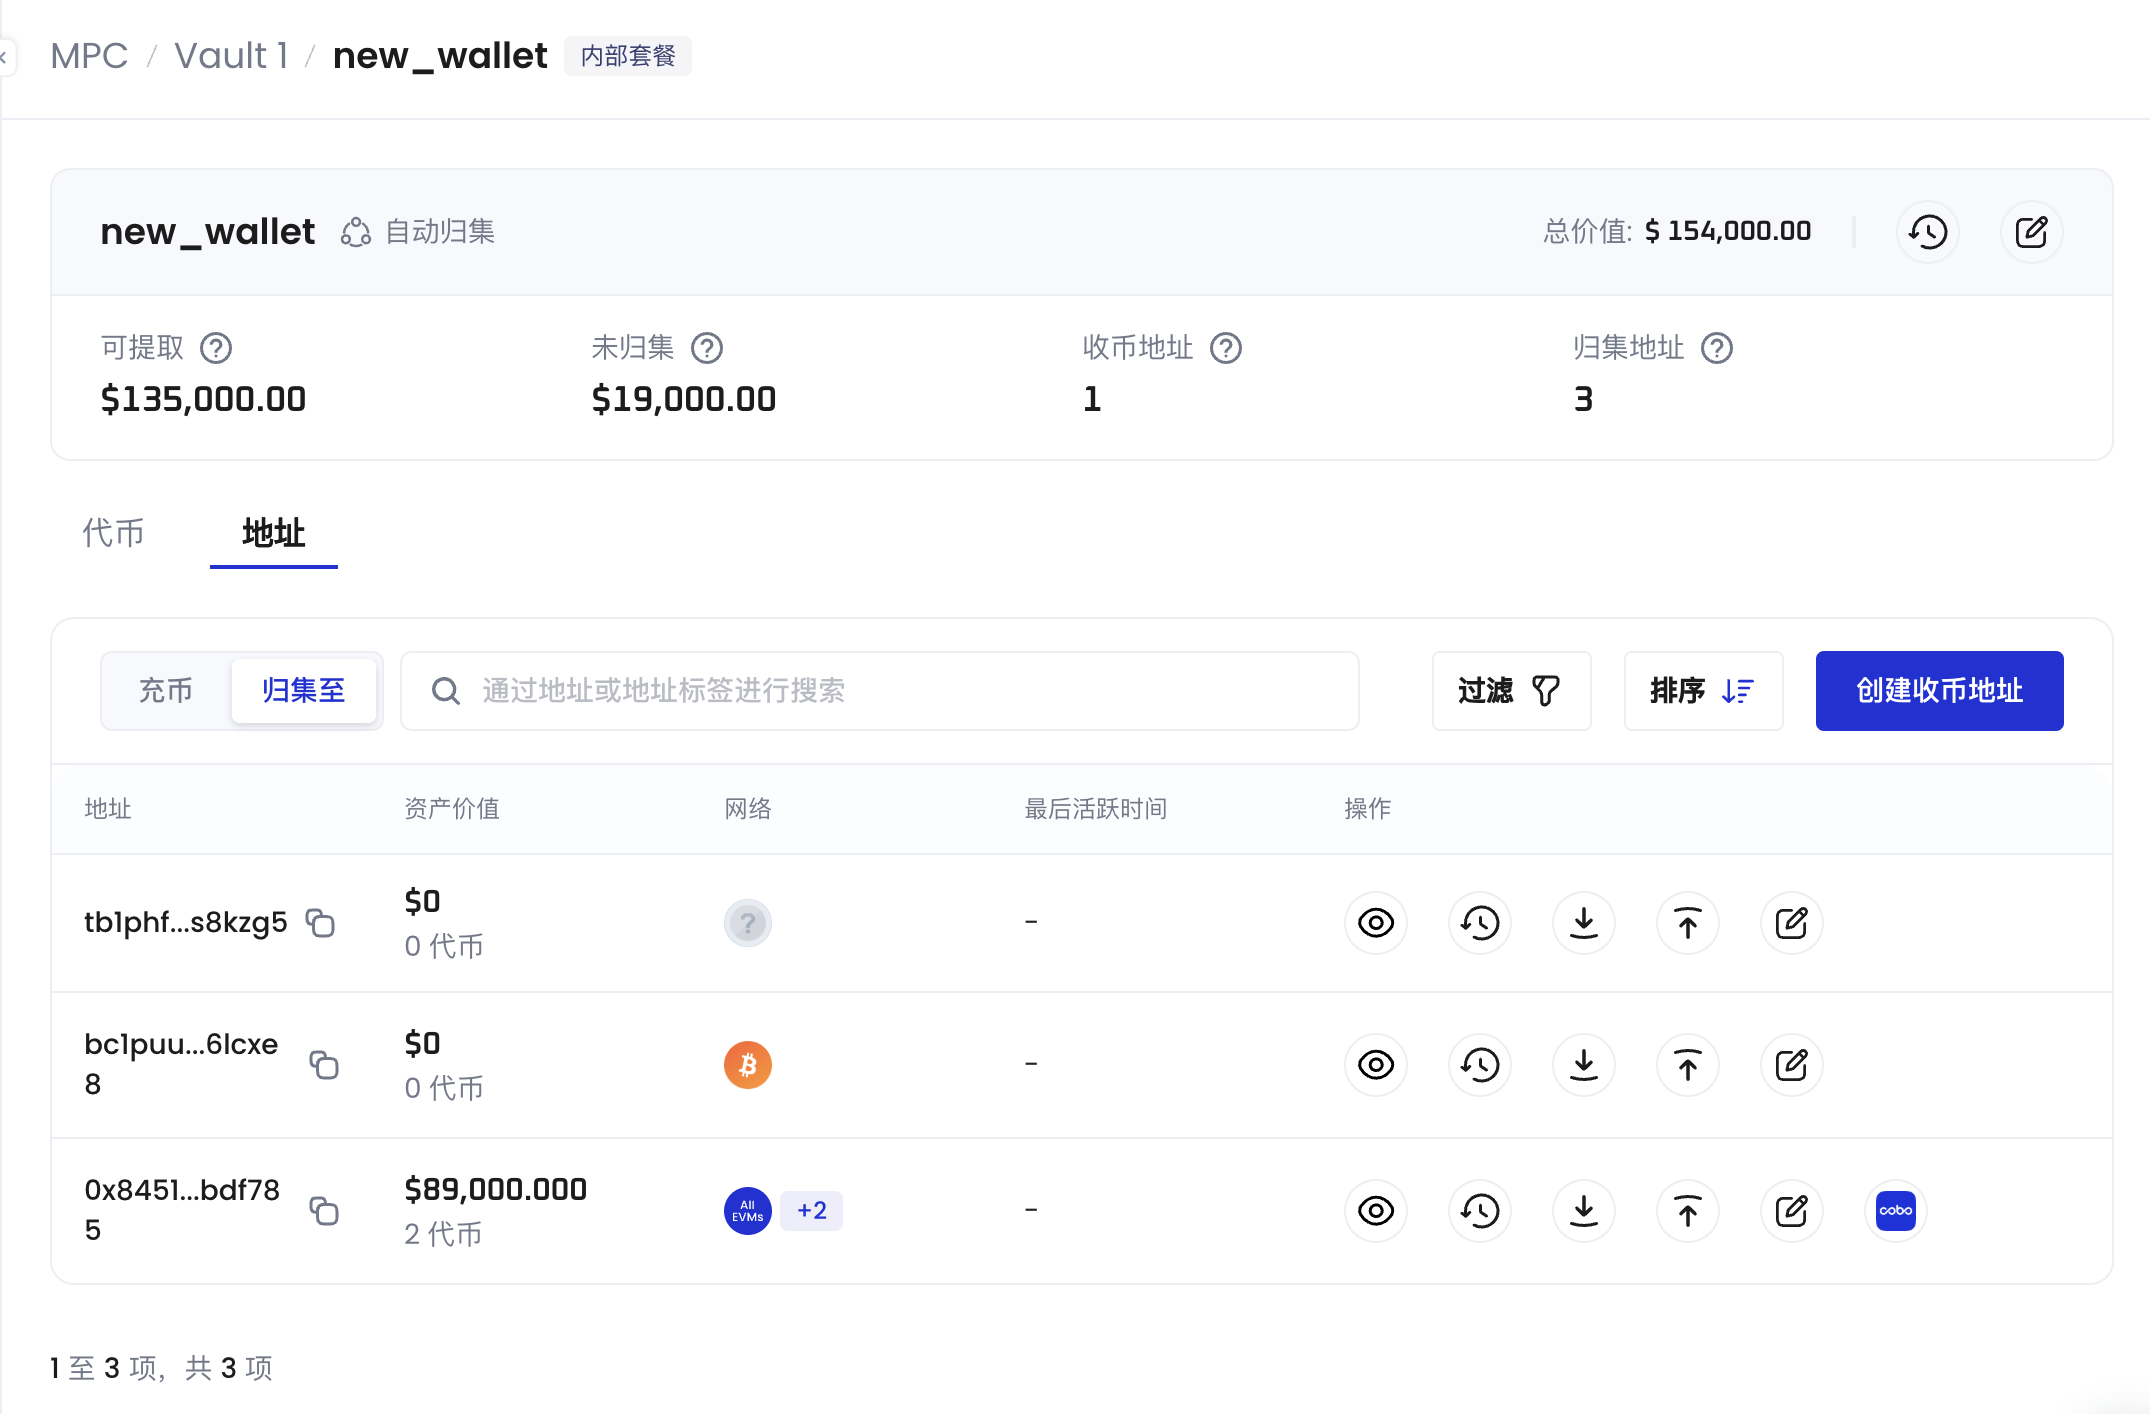Screen dimensions: 2150x1414
Task: Show help for 可提取
Action: 216,348
